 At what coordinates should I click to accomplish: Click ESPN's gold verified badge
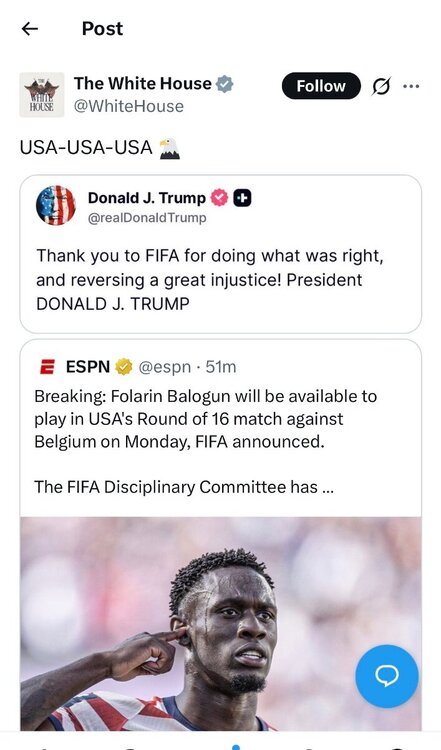(124, 367)
